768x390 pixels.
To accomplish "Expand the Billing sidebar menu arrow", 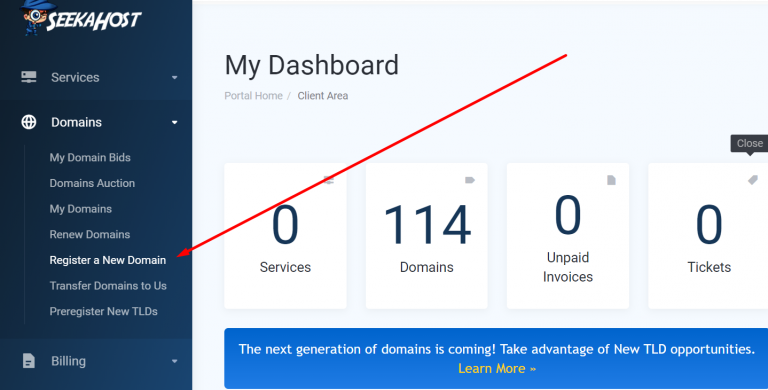I will (174, 362).
